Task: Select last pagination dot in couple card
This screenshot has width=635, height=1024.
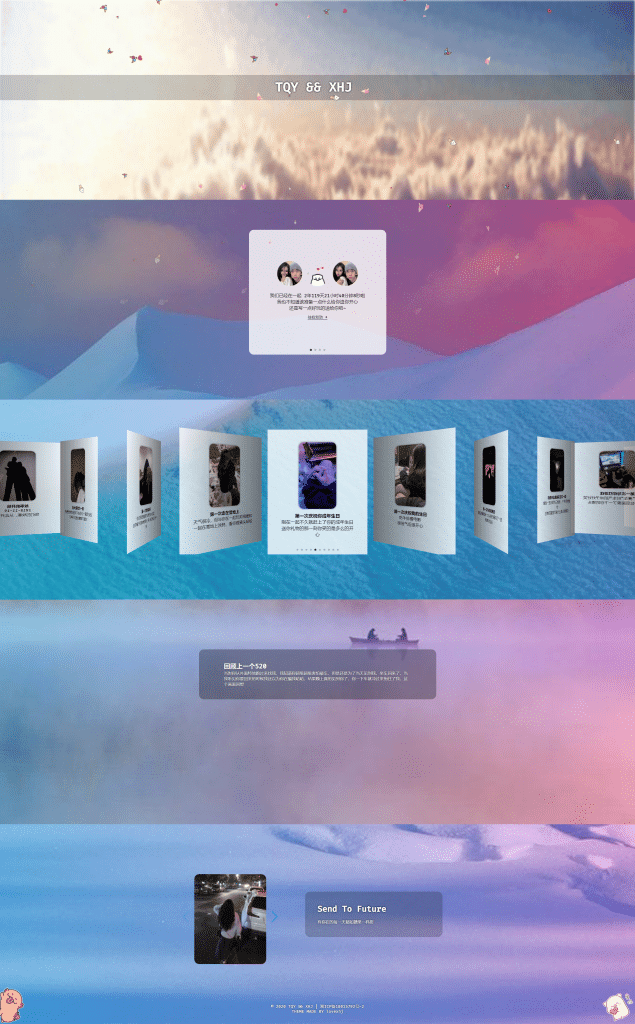Action: pos(325,349)
